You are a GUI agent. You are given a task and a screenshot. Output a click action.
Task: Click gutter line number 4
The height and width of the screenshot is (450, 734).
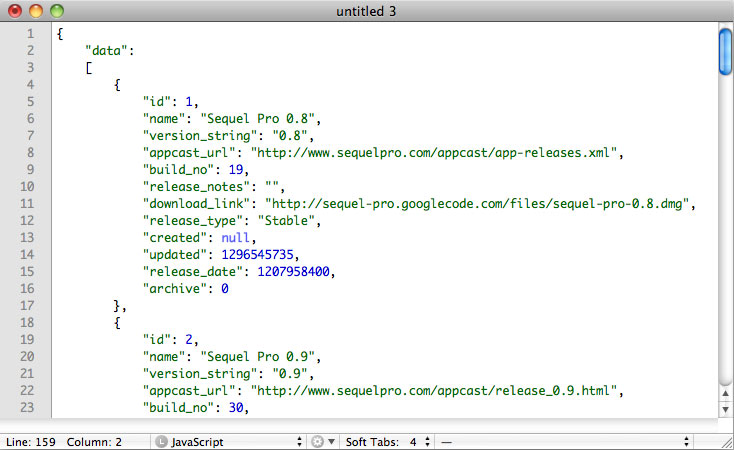(x=30, y=85)
